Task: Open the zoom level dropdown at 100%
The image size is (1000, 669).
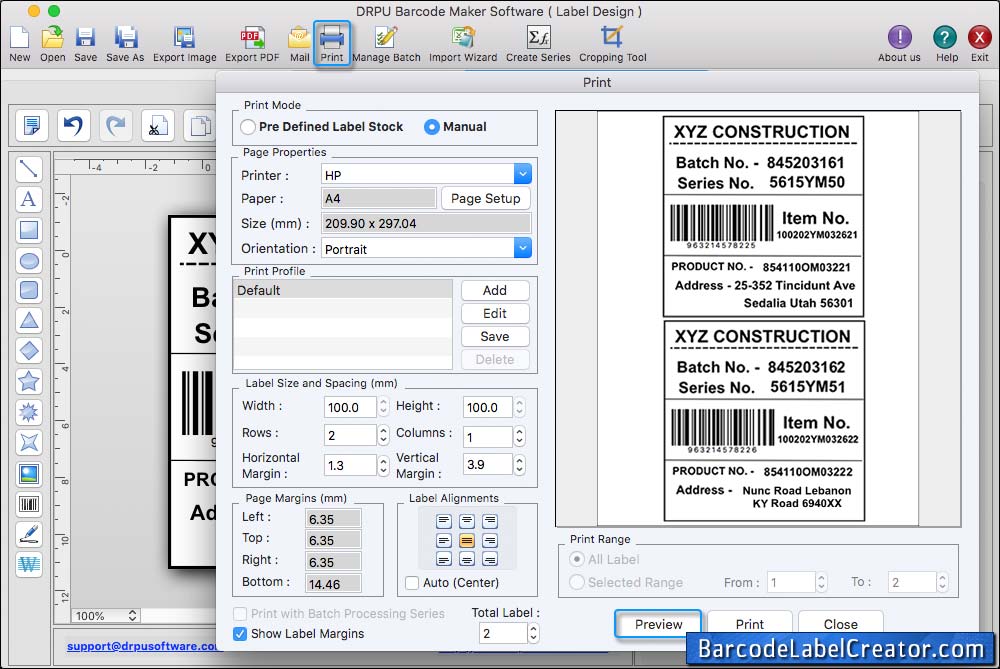Action: coord(105,616)
